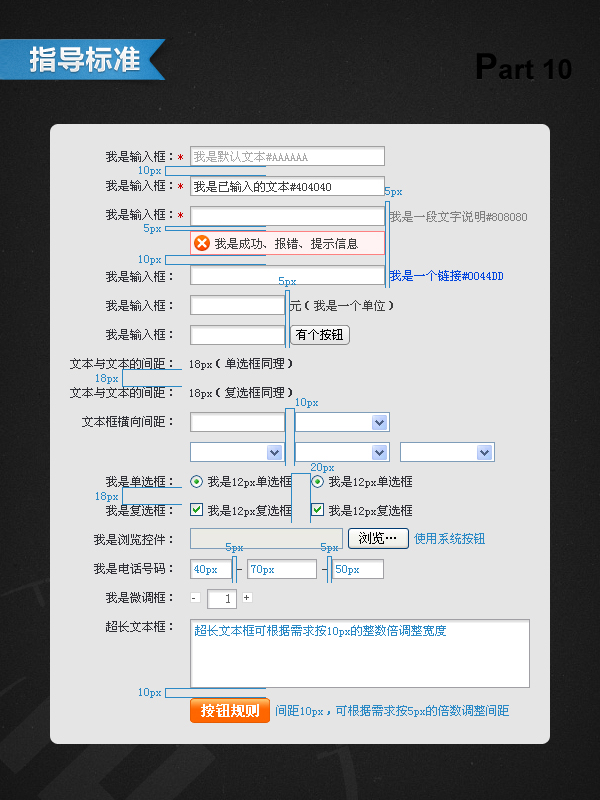Click the 使用系统按钮 link text
The width and height of the screenshot is (600, 800).
pyautogui.click(x=449, y=539)
